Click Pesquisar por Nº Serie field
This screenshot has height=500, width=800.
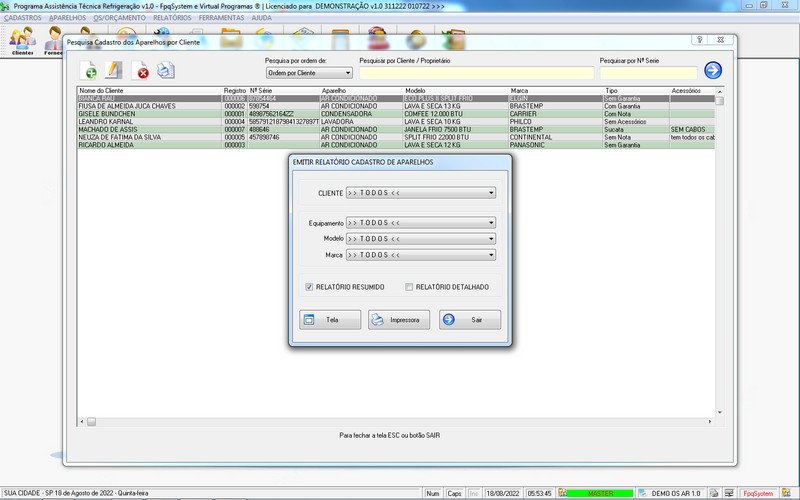(x=648, y=73)
